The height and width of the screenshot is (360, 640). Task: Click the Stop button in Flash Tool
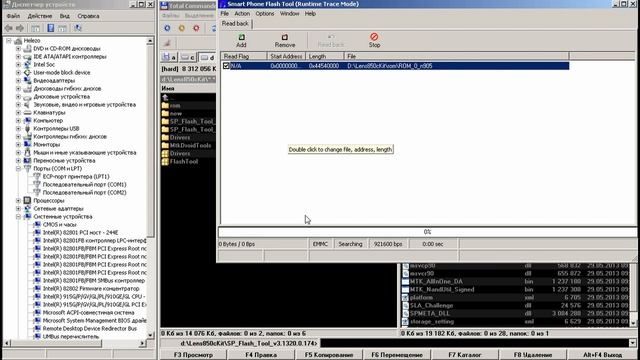[x=374, y=40]
